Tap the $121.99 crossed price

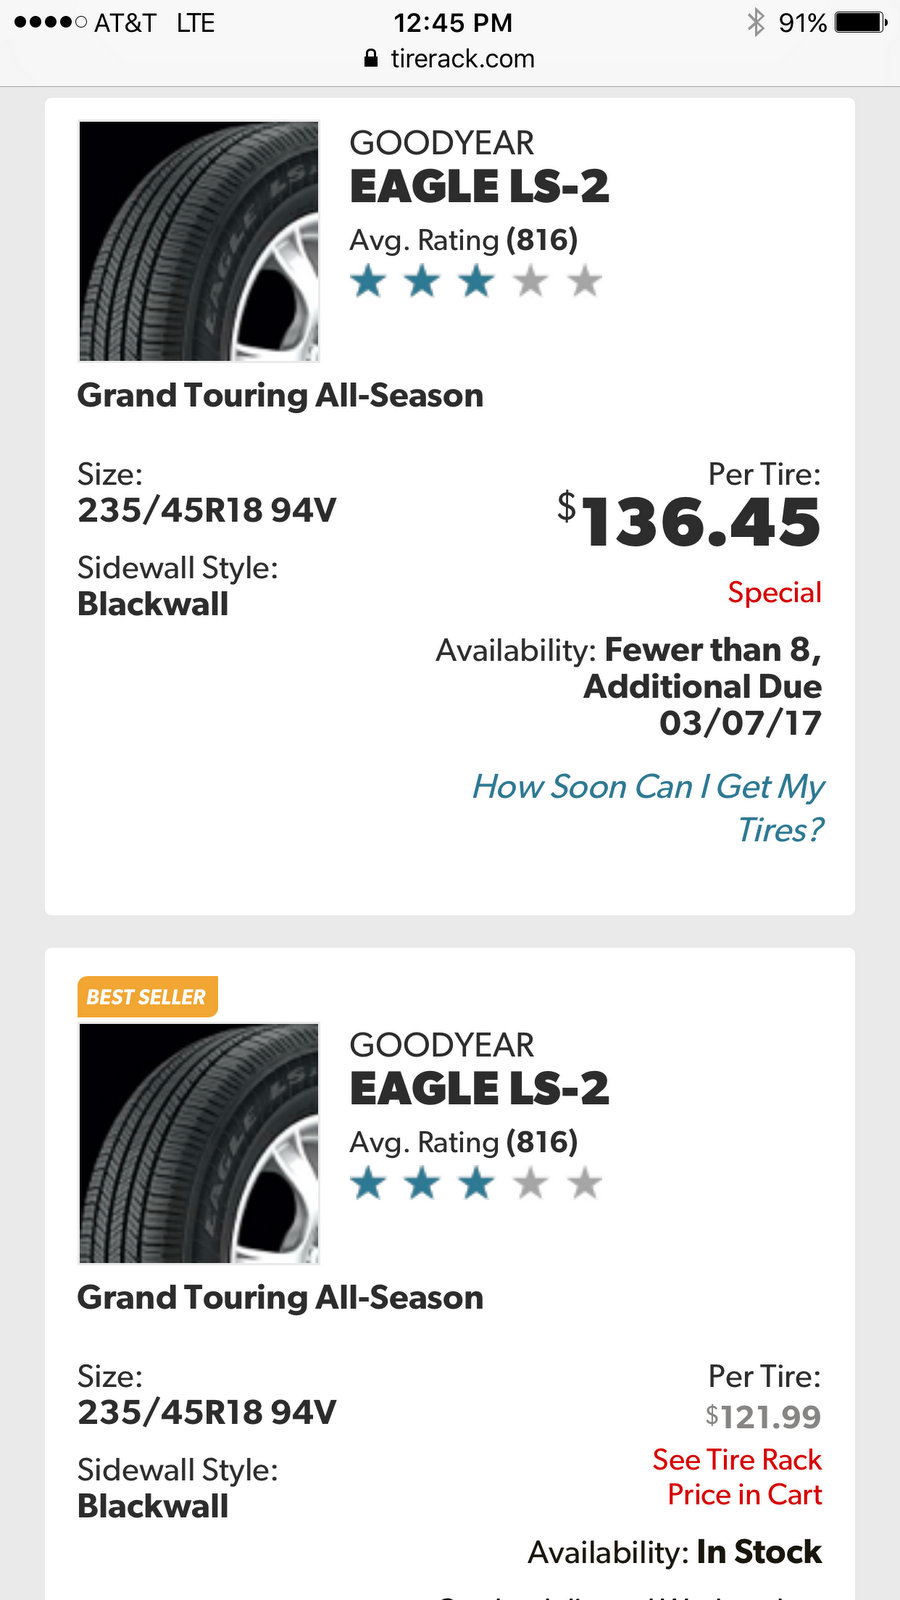(x=763, y=1416)
